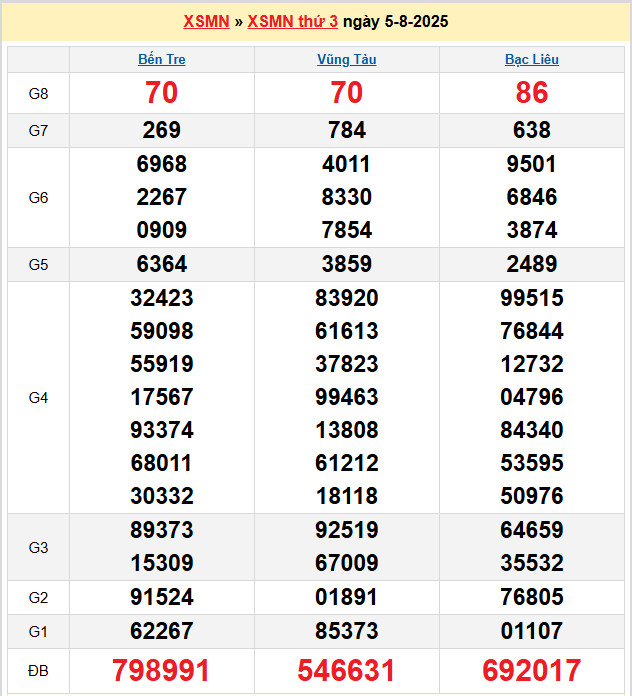Select Vũng Tàu special prize number 546631
Screen dimensions: 632x696
pos(347,670)
